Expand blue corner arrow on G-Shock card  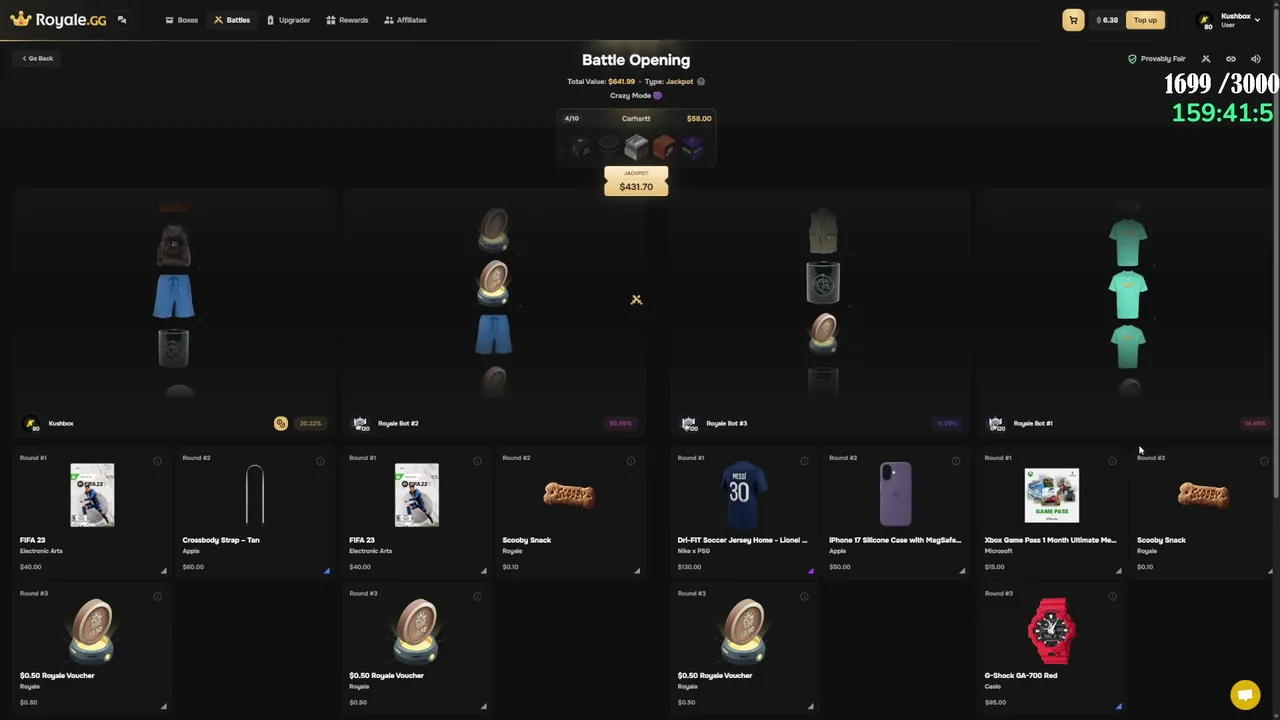coord(1119,707)
